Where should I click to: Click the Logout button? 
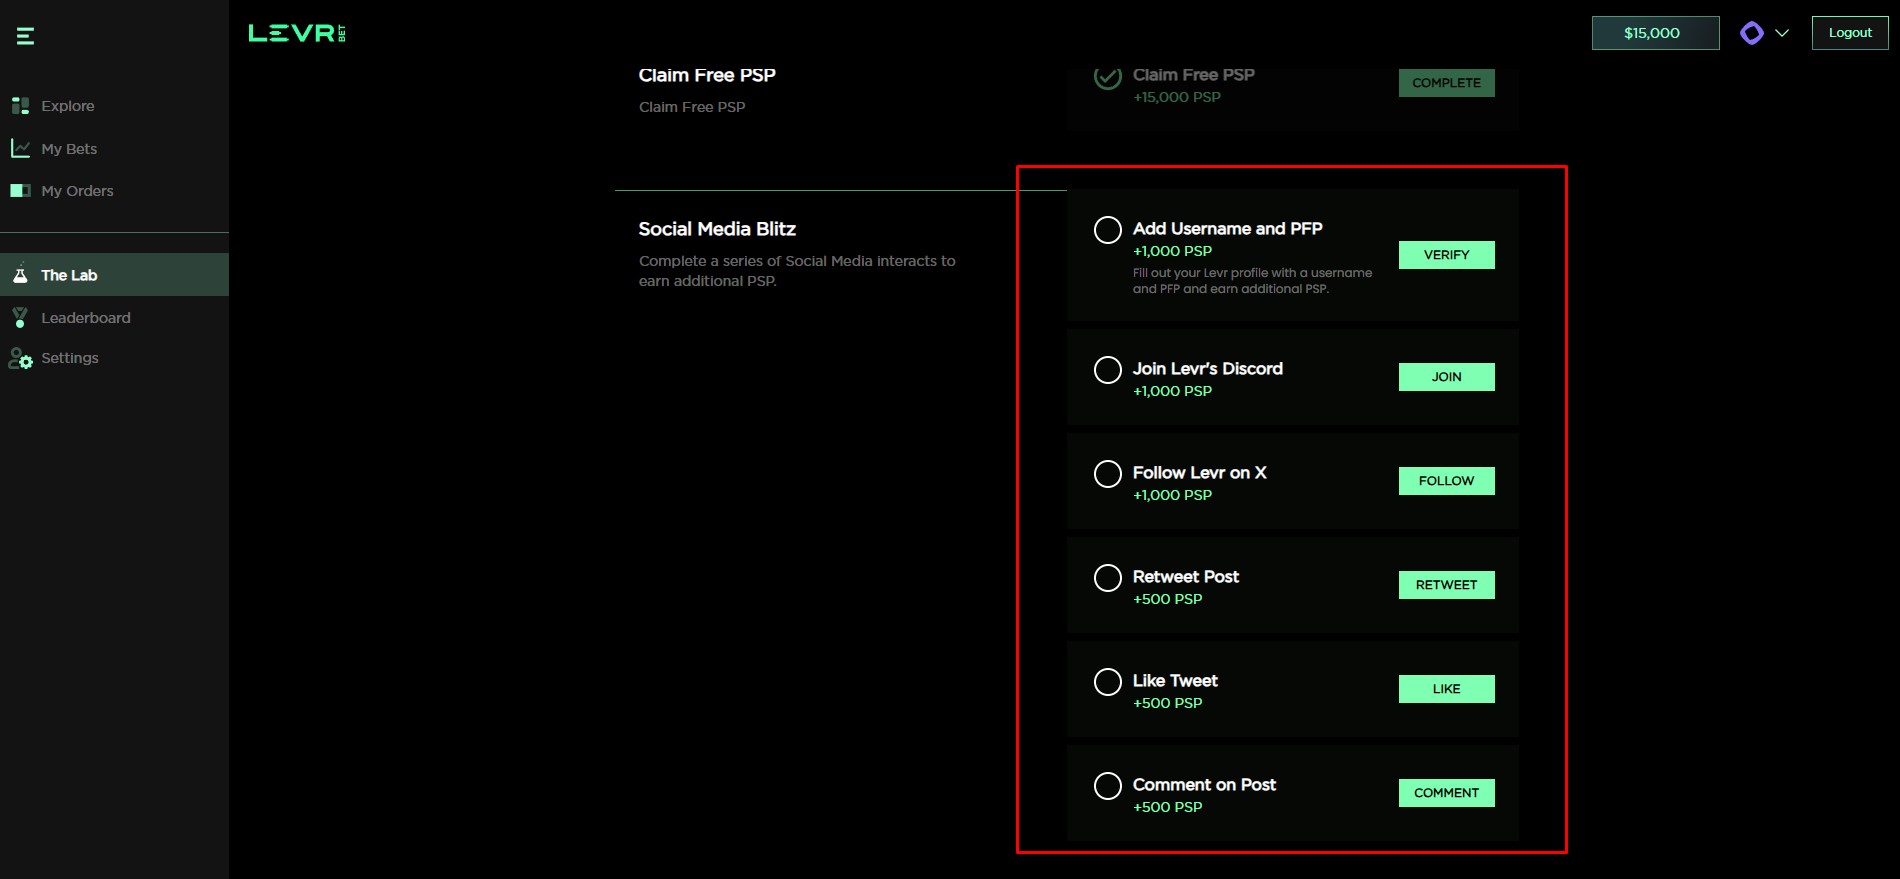pos(1849,33)
